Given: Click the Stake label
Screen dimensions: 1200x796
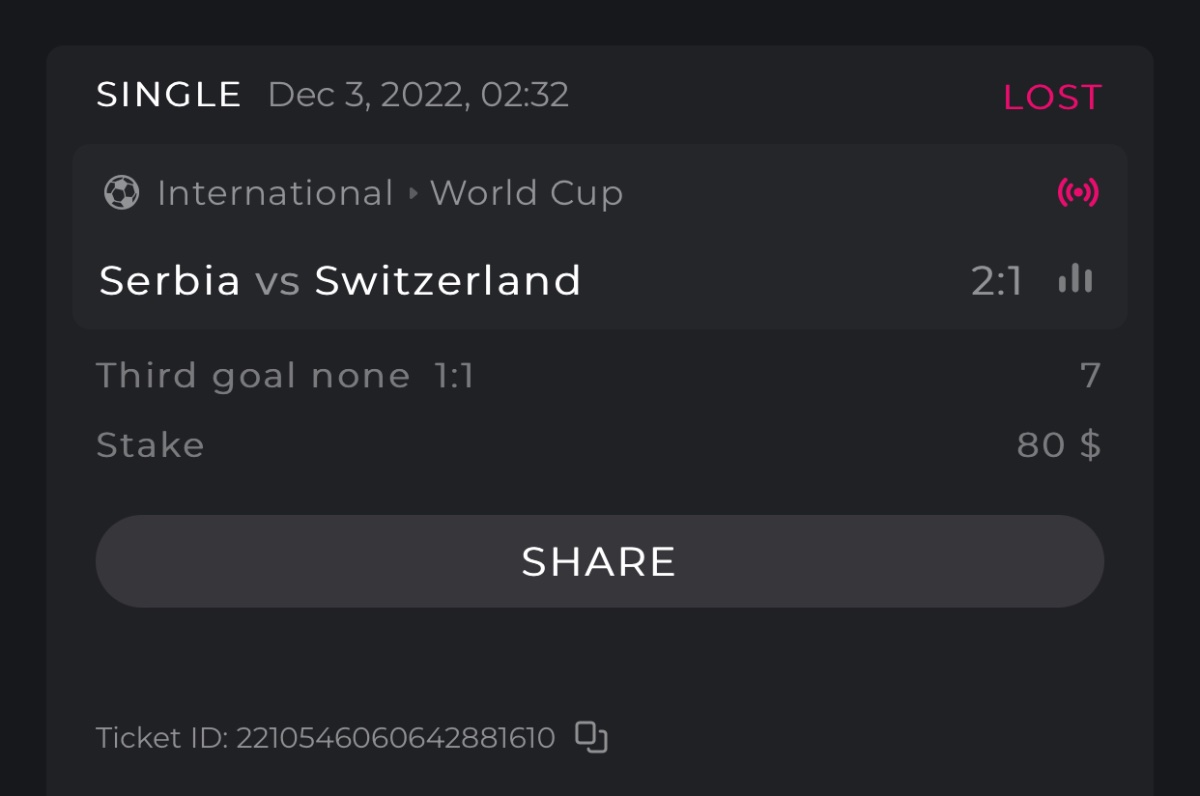Looking at the screenshot, I should point(150,445).
